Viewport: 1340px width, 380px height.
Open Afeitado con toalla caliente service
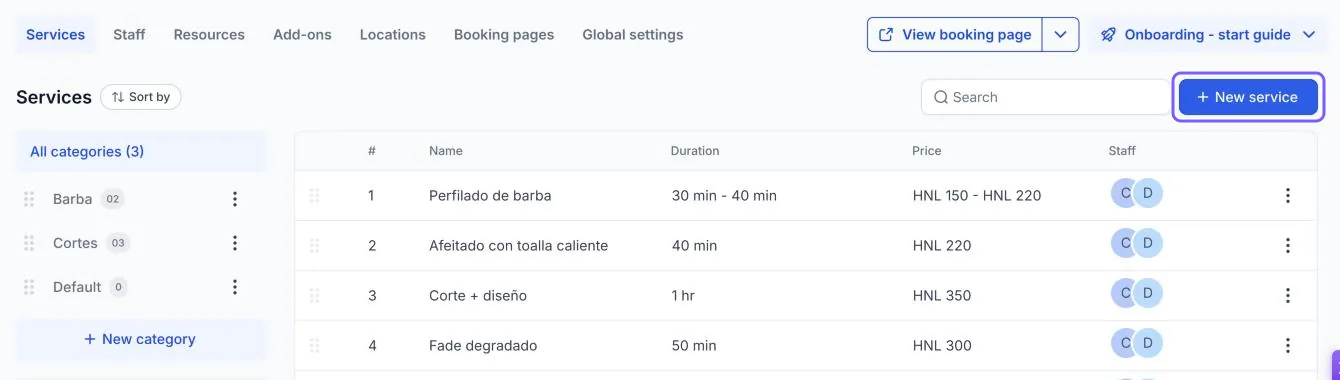coord(518,245)
